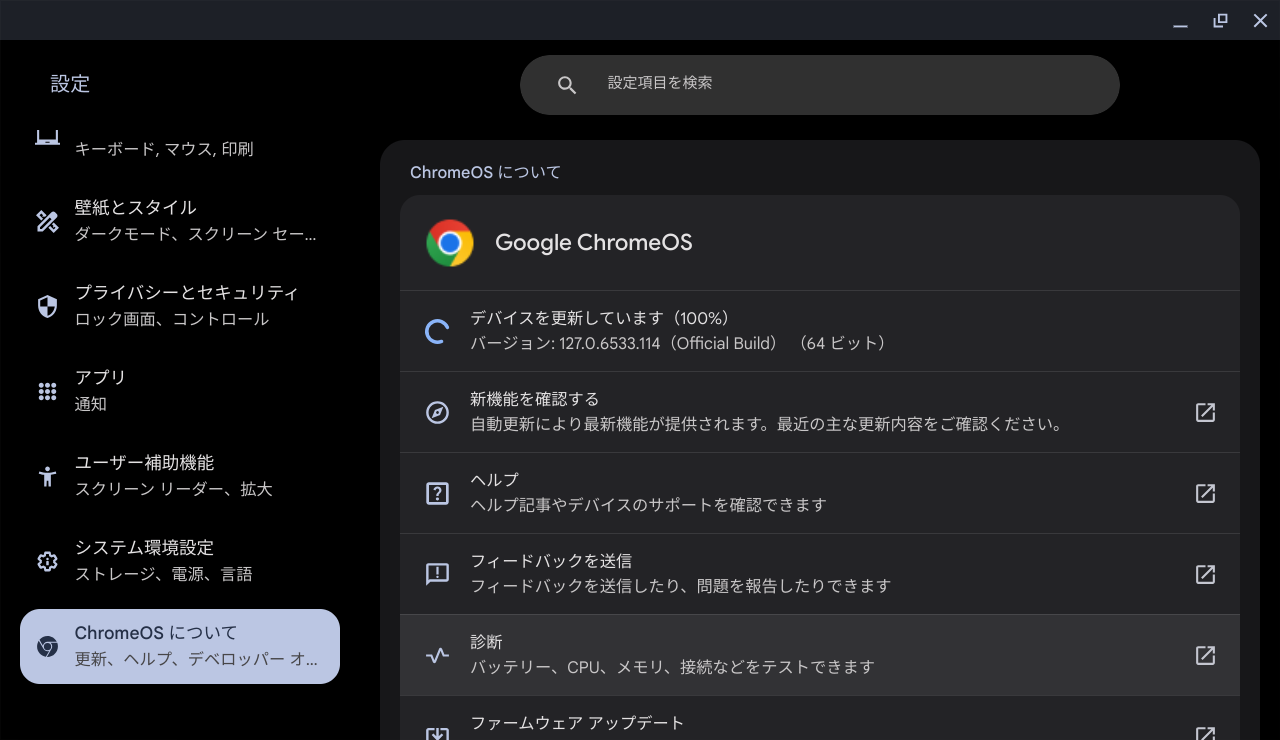Open the 新機能を確認する external link
The image size is (1280, 740).
1204,412
